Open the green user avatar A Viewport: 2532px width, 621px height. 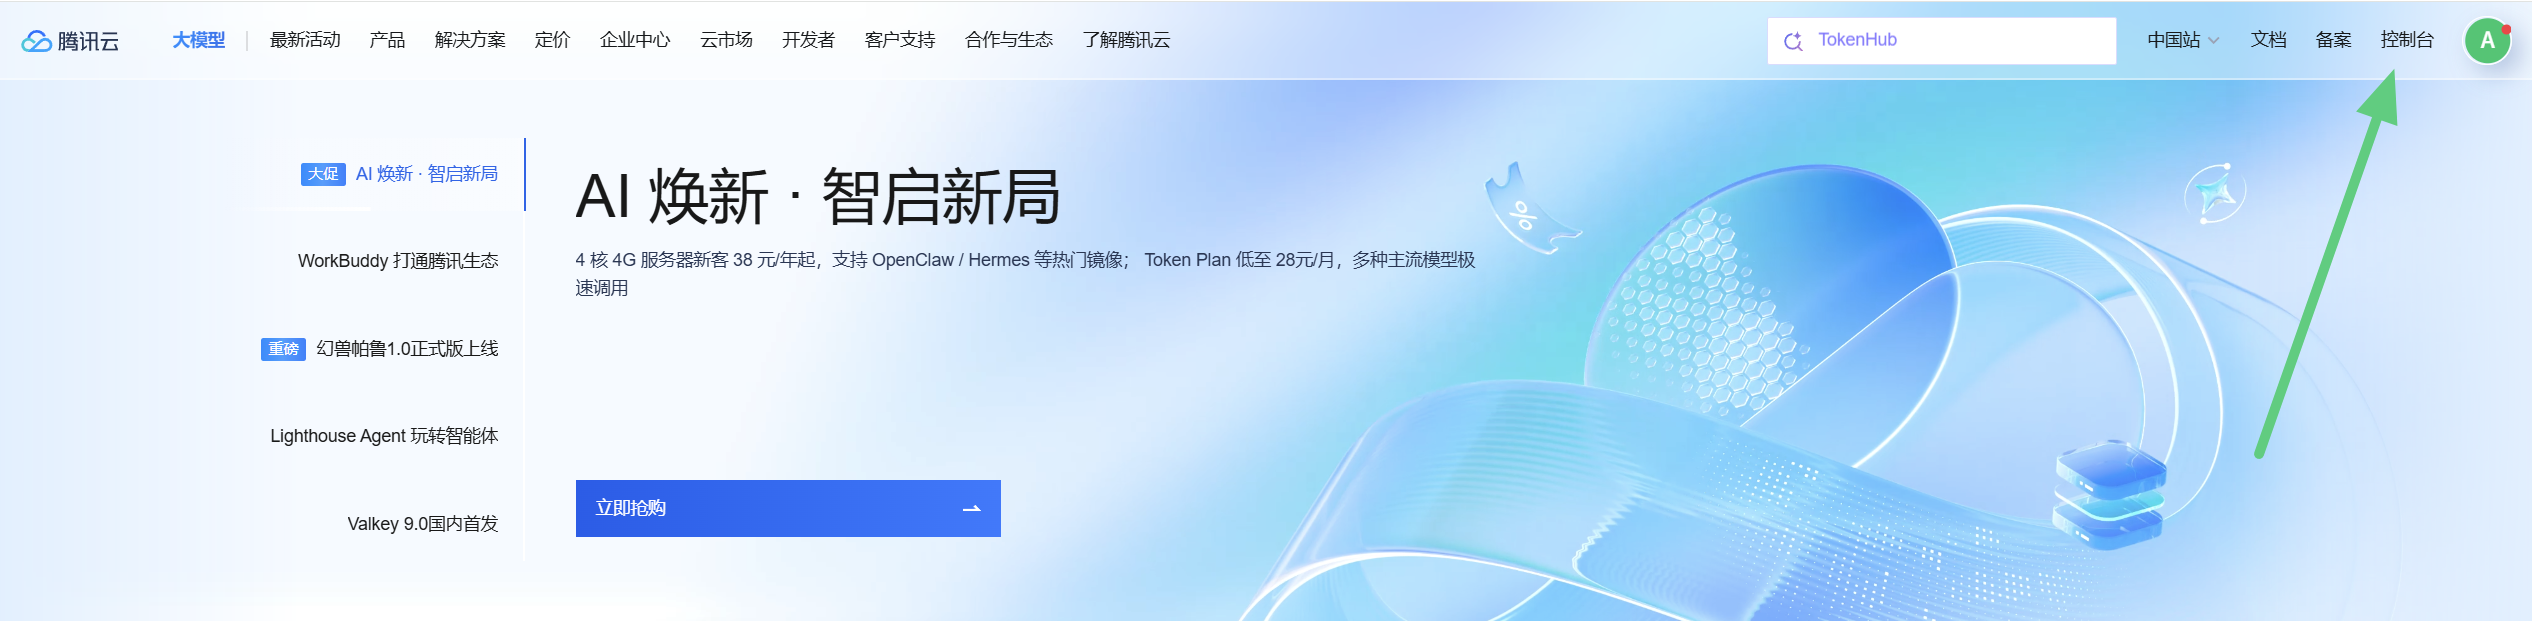click(2487, 41)
